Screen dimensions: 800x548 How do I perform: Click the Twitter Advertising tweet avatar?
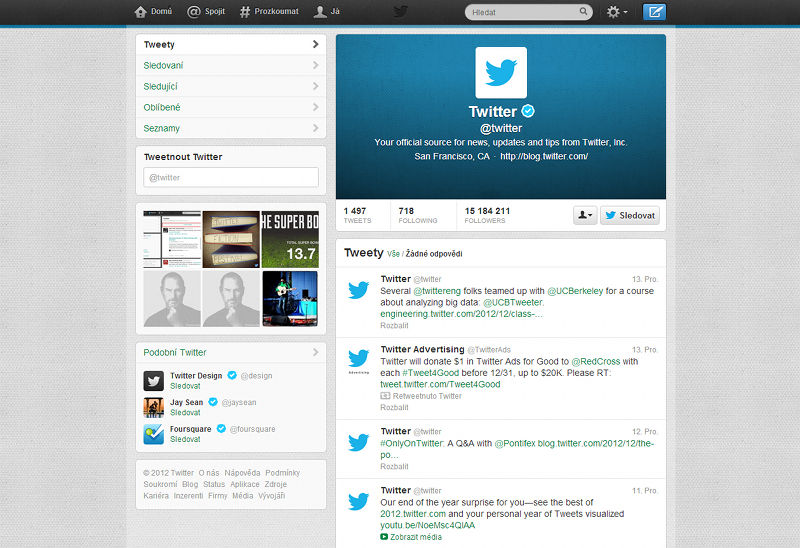click(359, 360)
